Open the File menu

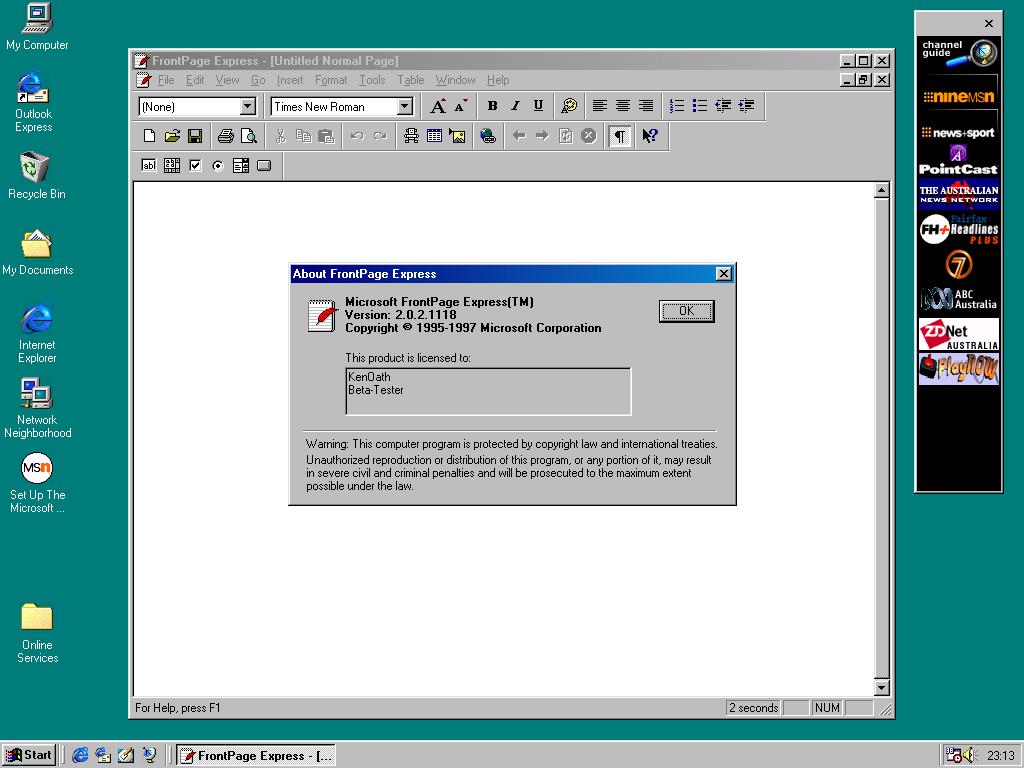(166, 80)
